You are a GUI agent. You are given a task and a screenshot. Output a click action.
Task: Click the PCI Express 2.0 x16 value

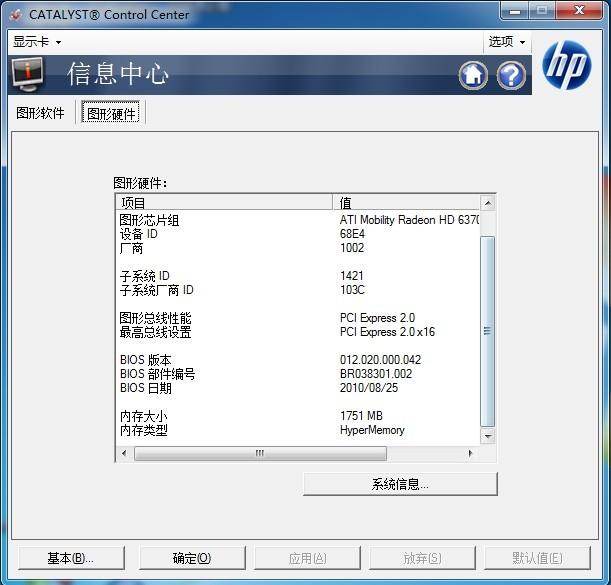tap(387, 332)
